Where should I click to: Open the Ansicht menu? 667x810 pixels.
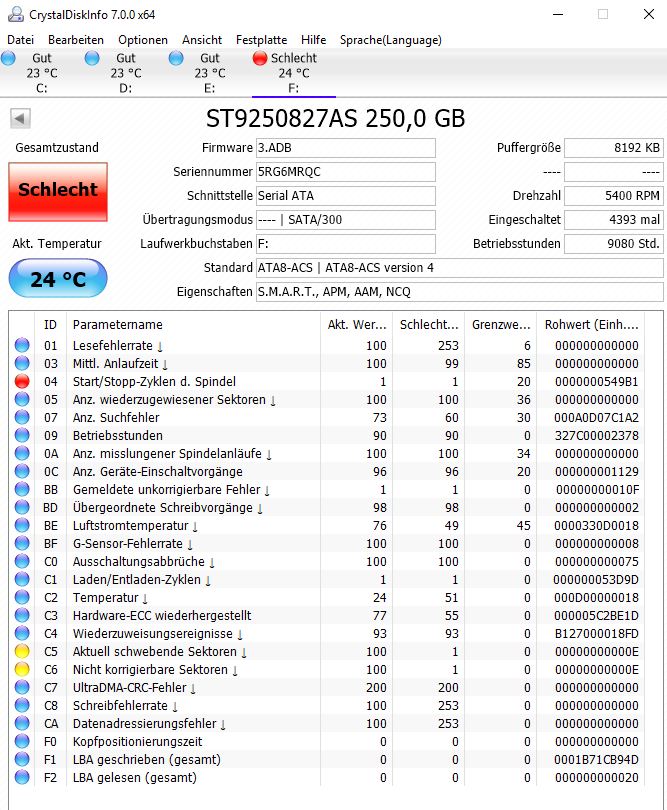pyautogui.click(x=201, y=40)
